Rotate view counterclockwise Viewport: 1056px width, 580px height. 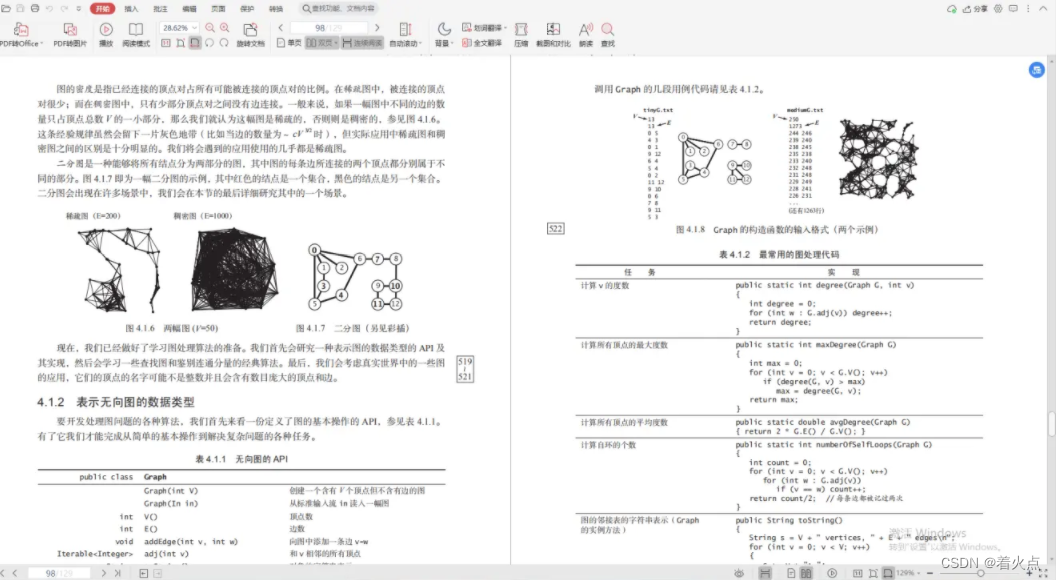coord(209,43)
